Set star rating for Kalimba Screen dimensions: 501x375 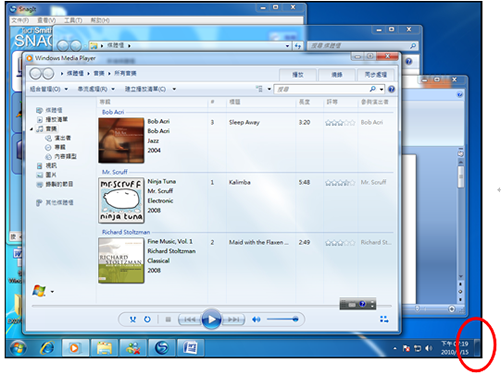[340, 183]
